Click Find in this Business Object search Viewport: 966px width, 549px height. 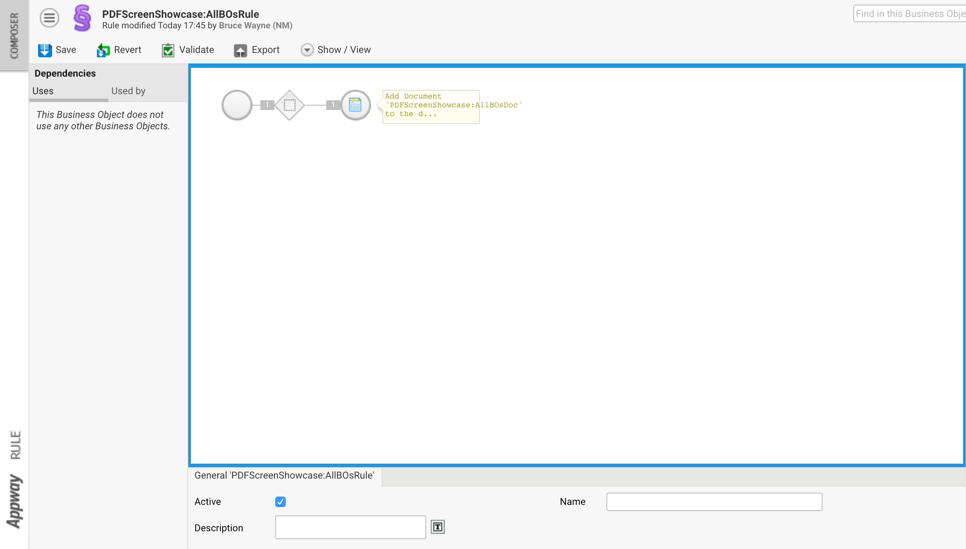(x=909, y=14)
